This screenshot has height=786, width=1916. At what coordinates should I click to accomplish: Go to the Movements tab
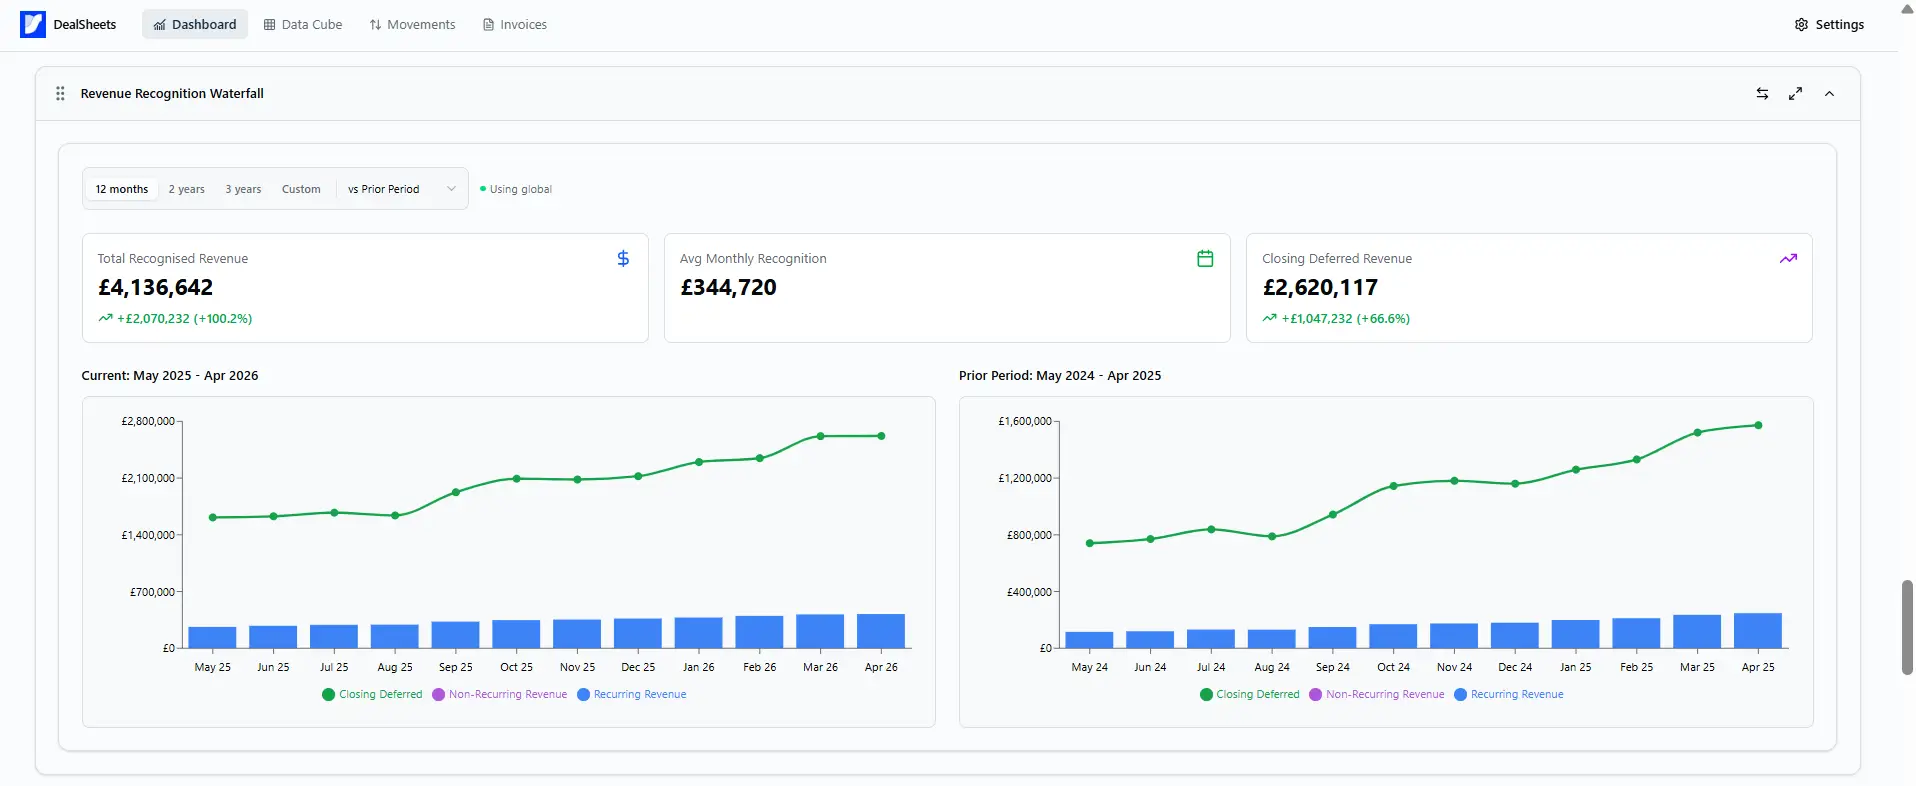point(412,24)
